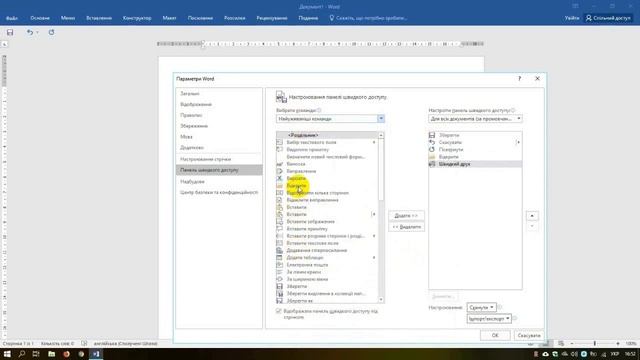Switch to the Рецензування ribbon tab
The width and height of the screenshot is (640, 360).
pyautogui.click(x=272, y=18)
